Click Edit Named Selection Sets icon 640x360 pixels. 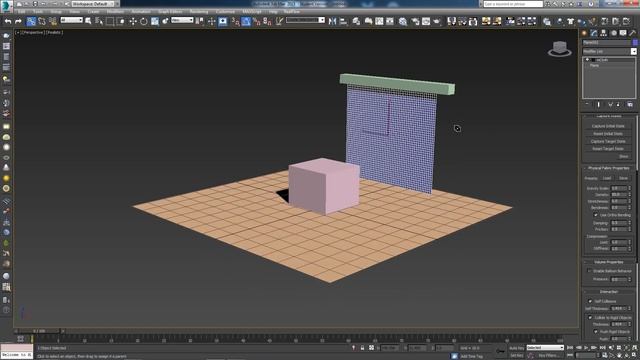click(279, 21)
